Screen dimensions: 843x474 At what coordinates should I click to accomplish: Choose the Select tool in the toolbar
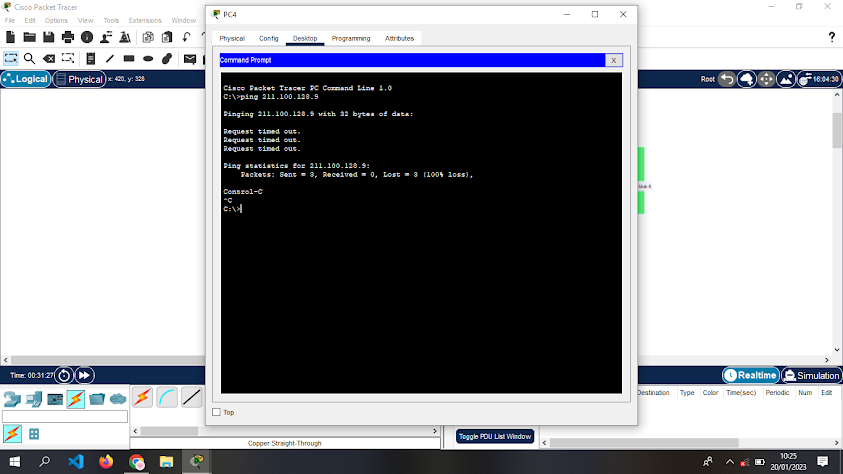[11, 59]
